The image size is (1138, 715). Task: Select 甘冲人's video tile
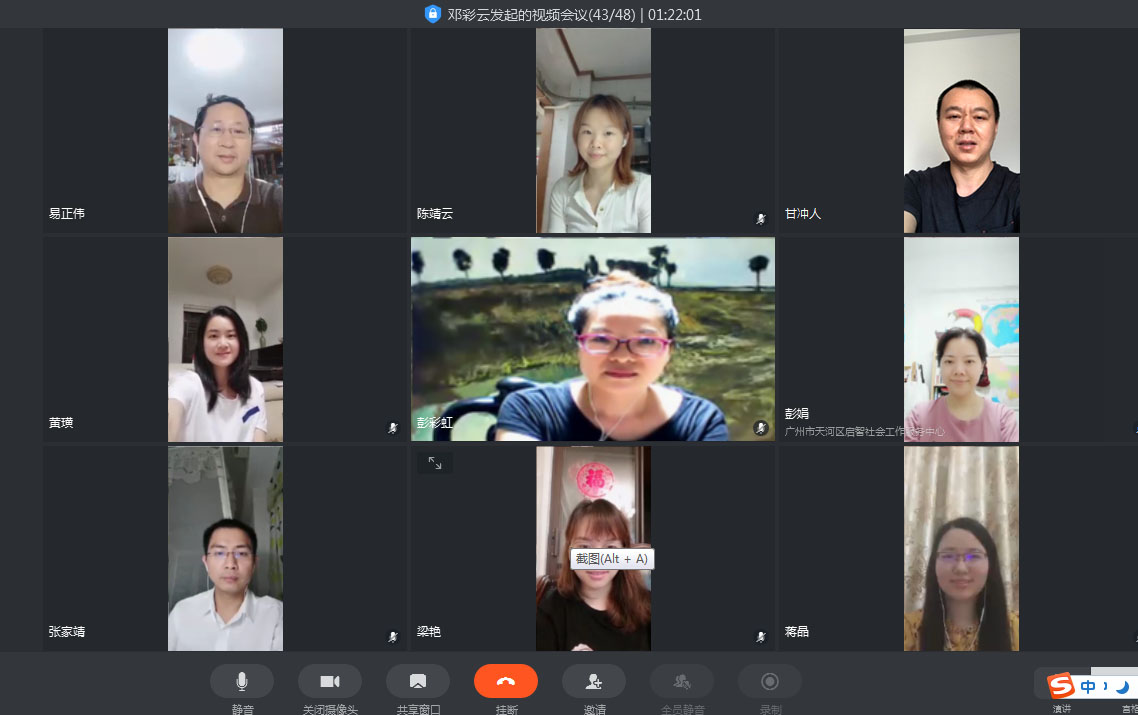point(961,130)
